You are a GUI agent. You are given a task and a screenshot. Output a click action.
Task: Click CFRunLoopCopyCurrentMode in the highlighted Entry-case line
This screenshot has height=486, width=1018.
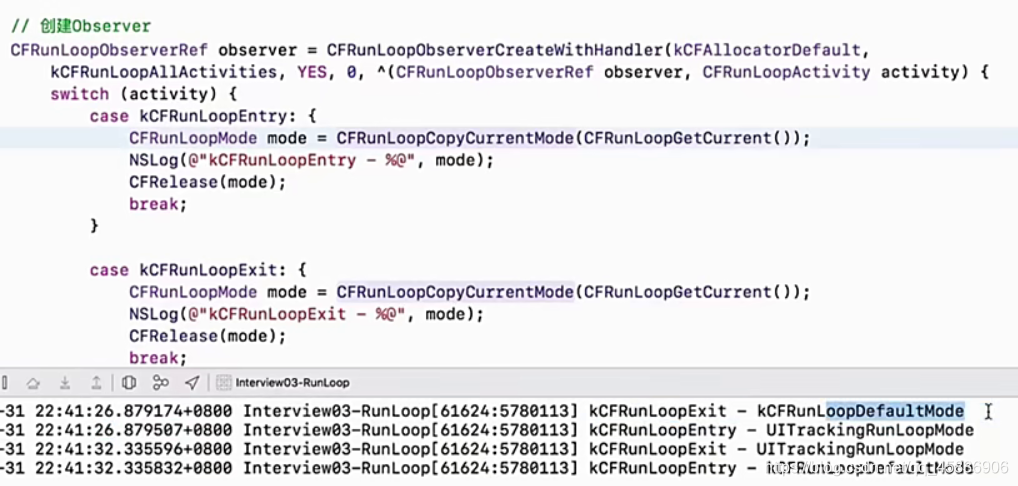tap(455, 138)
